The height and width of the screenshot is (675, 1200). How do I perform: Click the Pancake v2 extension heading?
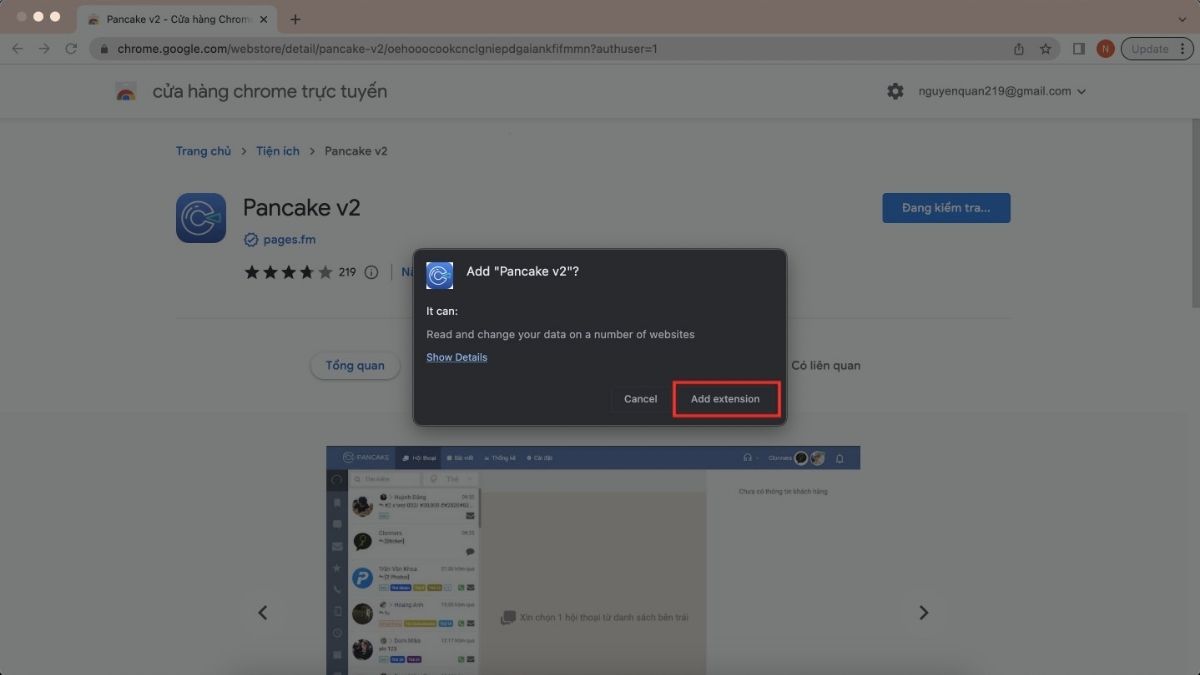point(301,208)
